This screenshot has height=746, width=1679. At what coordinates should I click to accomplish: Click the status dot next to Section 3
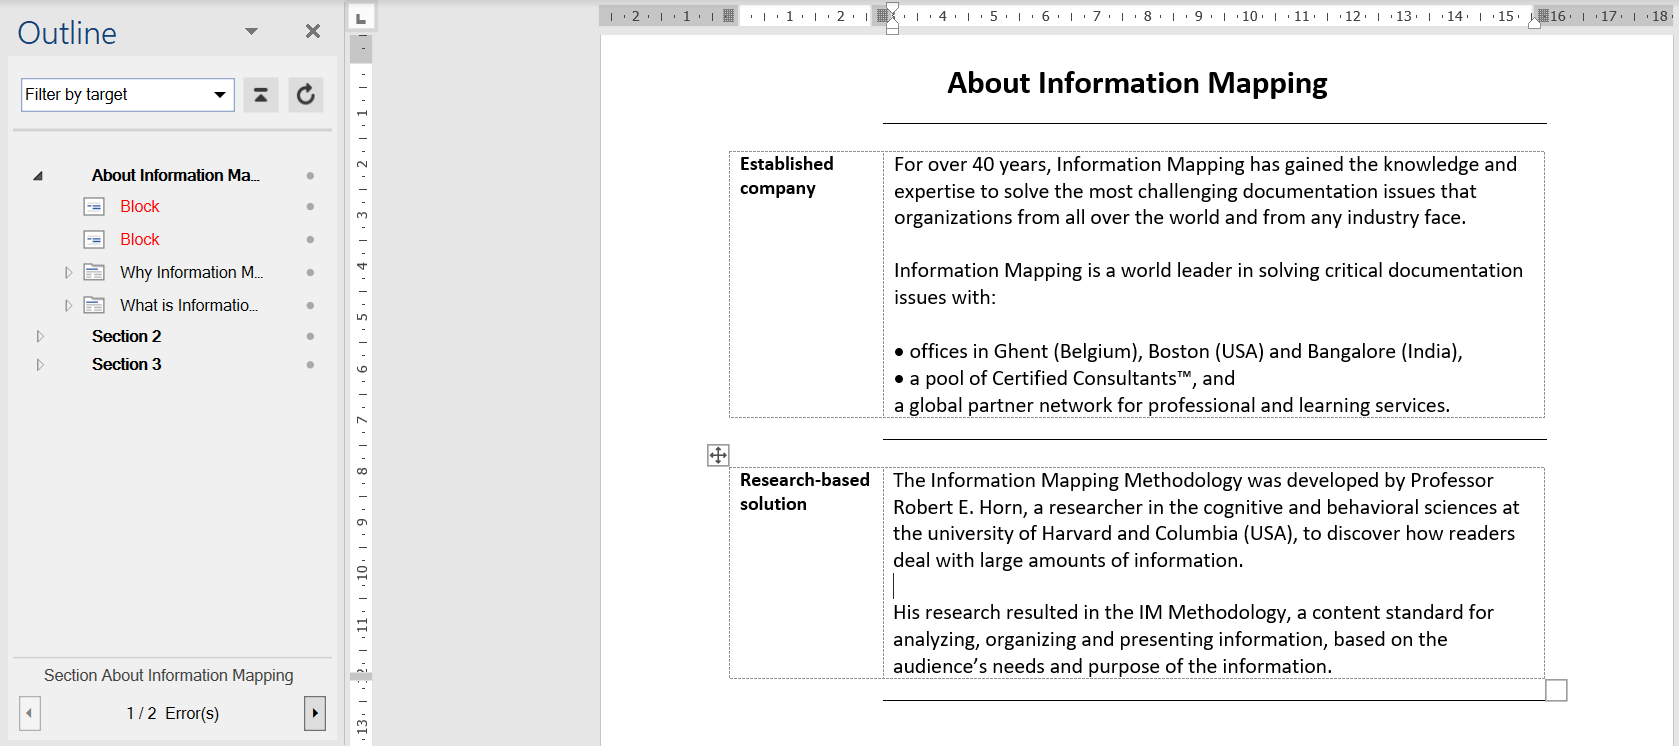310,365
